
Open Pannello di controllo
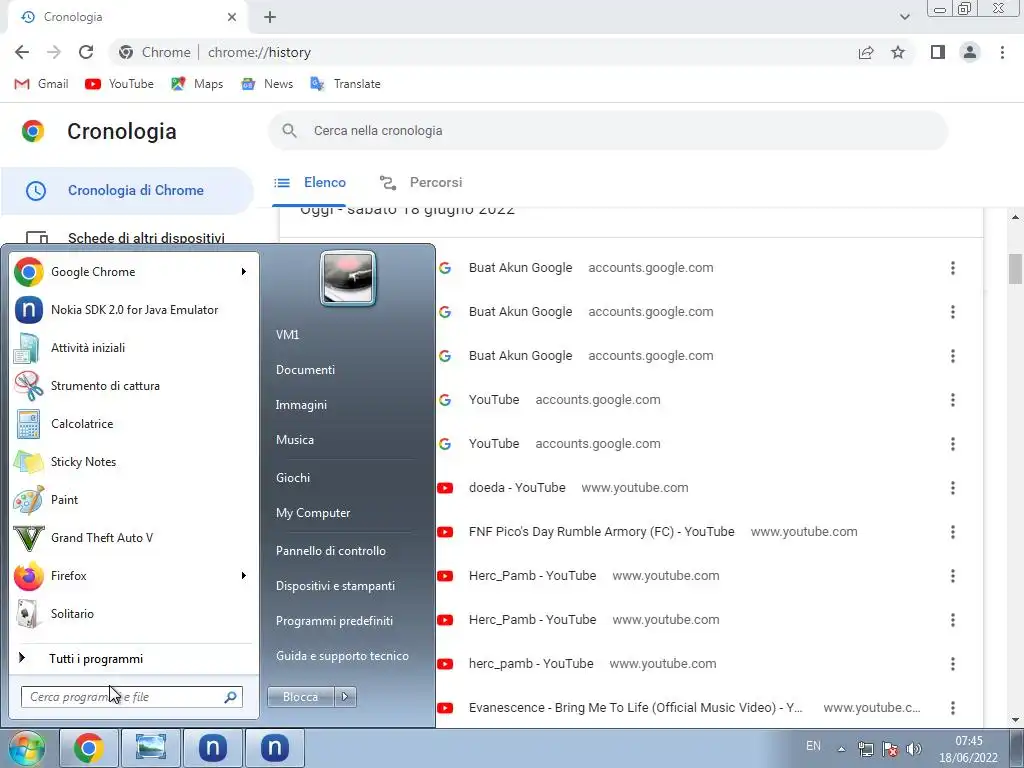coord(330,551)
